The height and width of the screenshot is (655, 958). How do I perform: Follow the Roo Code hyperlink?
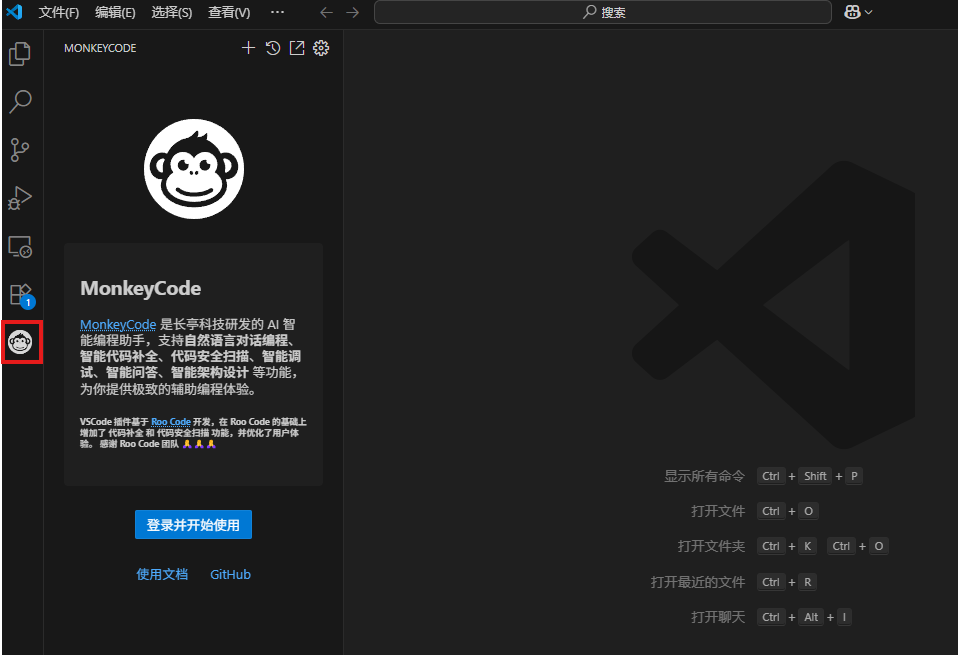point(171,422)
